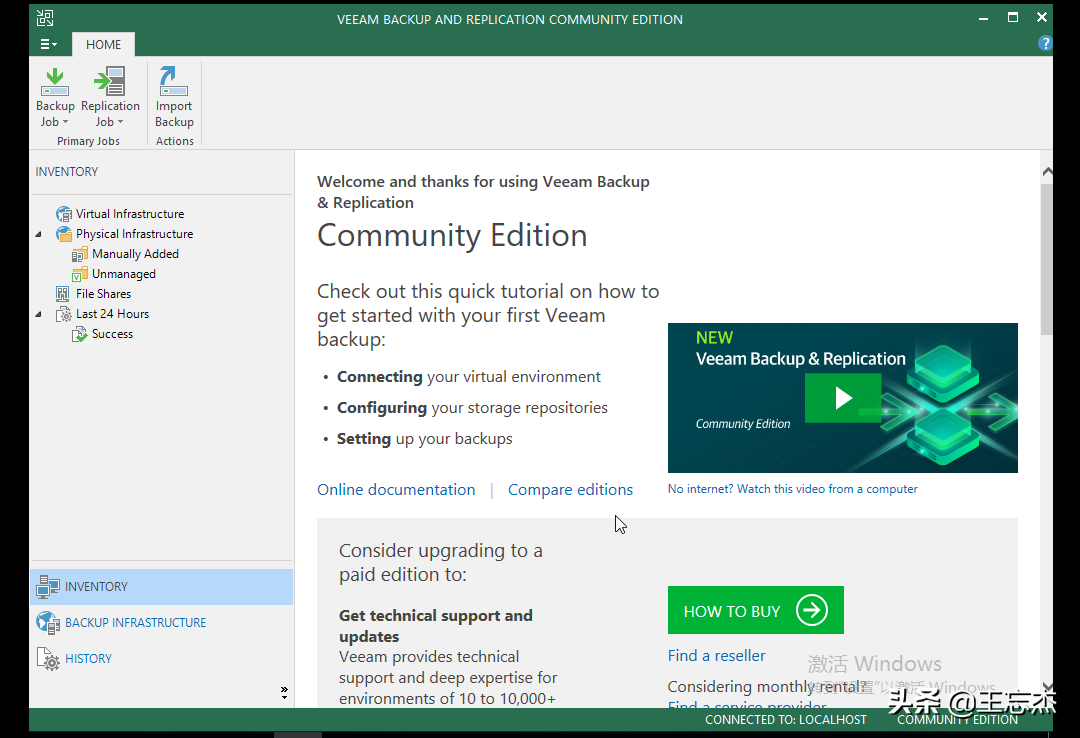Select Virtual Infrastructure in the tree

point(130,214)
